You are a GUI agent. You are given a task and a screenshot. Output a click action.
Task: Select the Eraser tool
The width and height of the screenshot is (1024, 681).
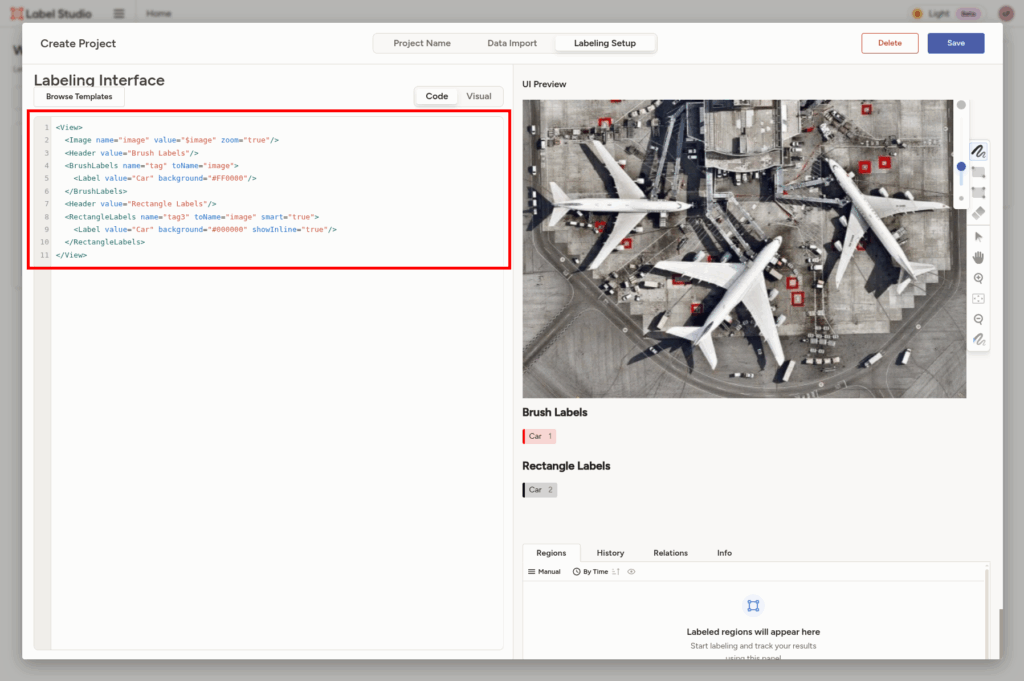tap(978, 213)
